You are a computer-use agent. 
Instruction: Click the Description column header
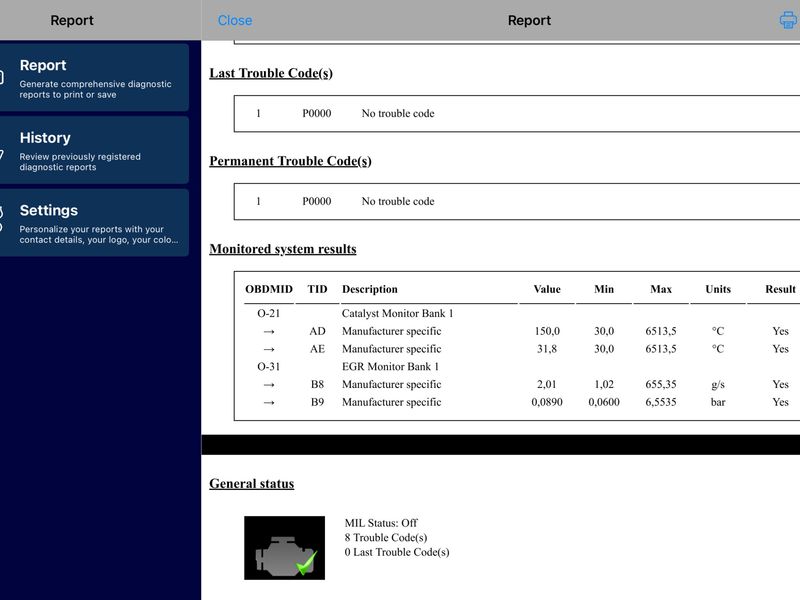(369, 289)
